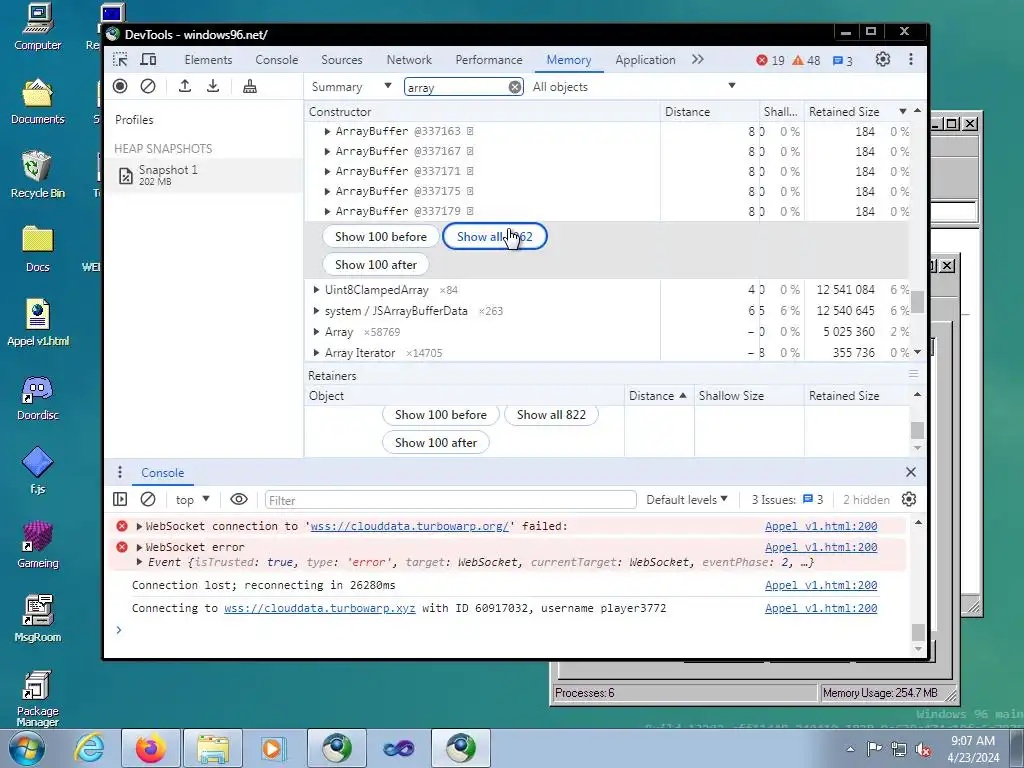
Task: Click the volume muted tray icon
Action: (x=923, y=749)
